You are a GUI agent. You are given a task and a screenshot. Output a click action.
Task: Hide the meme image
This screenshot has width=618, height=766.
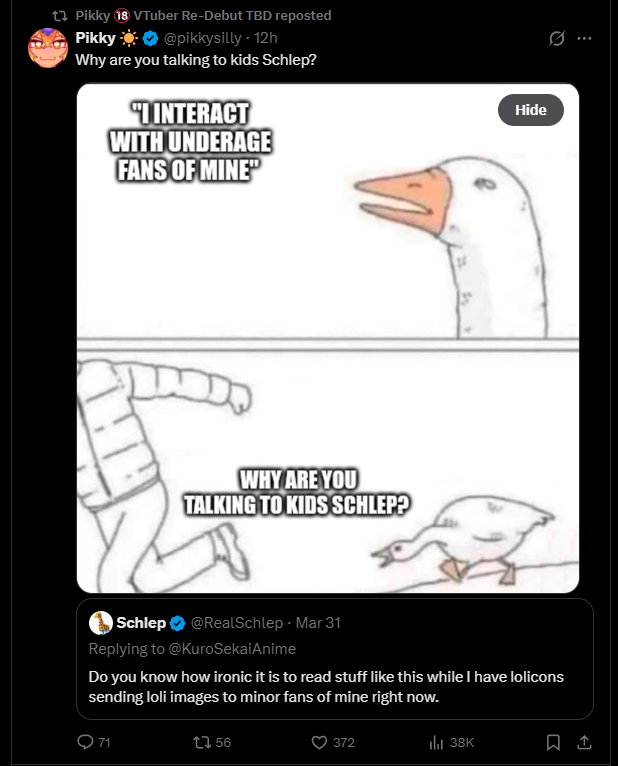530,110
